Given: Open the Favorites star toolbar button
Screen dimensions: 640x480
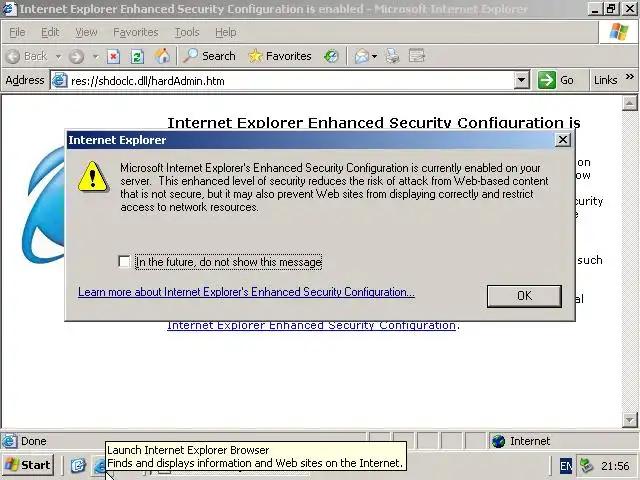Looking at the screenshot, I should tap(280, 56).
